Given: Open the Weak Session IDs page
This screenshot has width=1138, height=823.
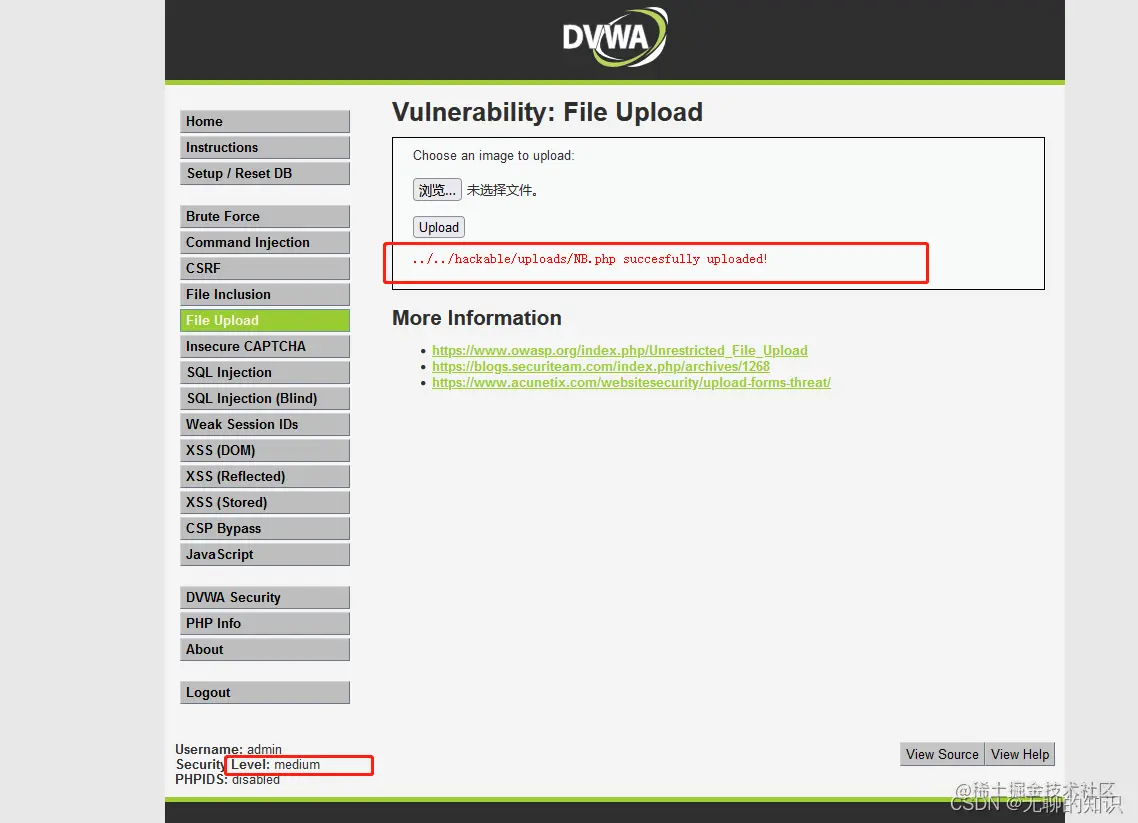Looking at the screenshot, I should pyautogui.click(x=265, y=425).
